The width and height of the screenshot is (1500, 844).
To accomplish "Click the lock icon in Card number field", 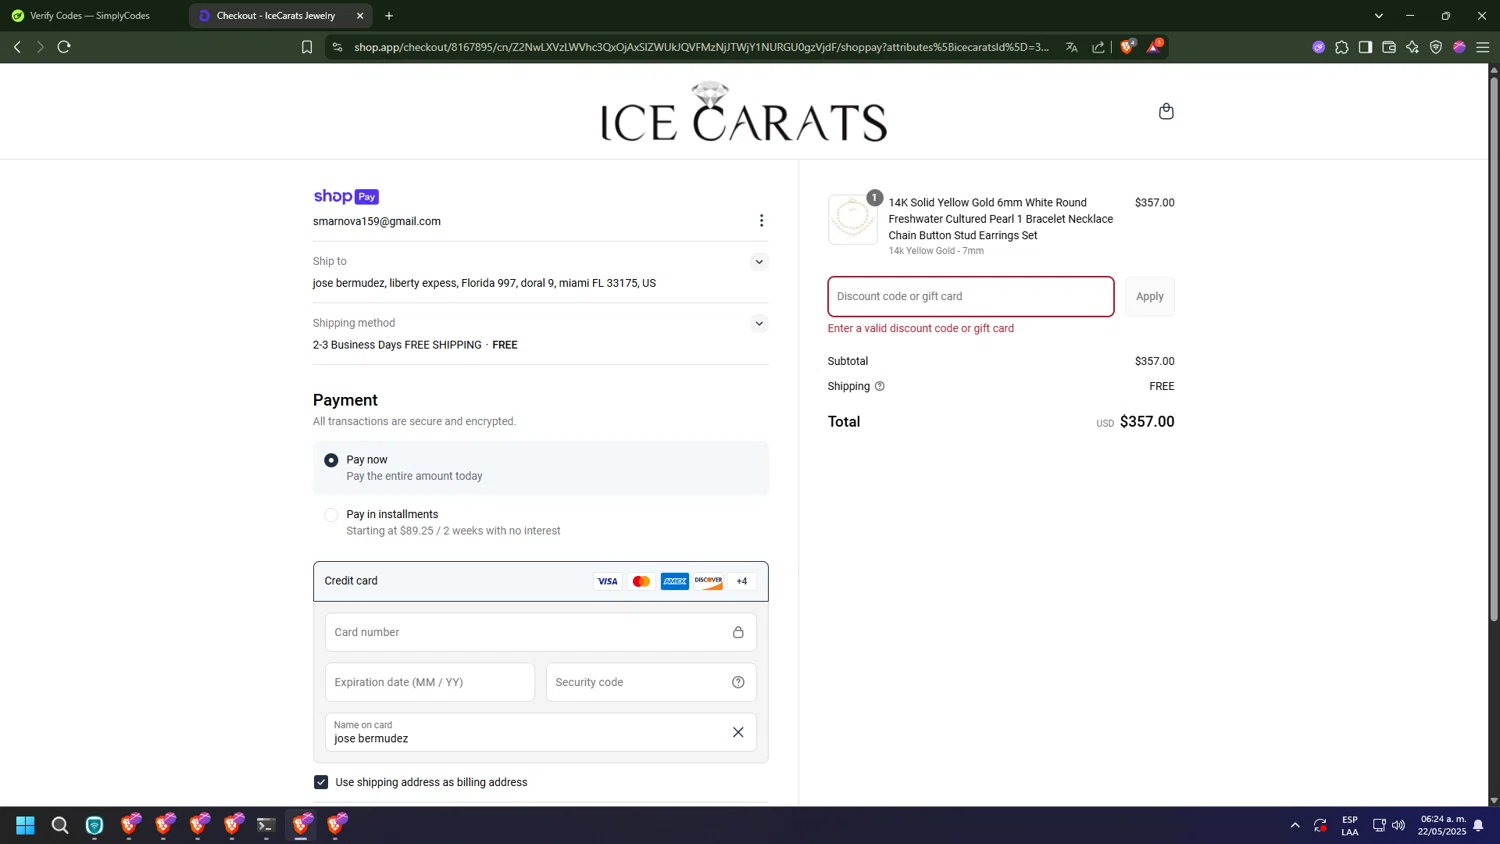I will tap(738, 632).
